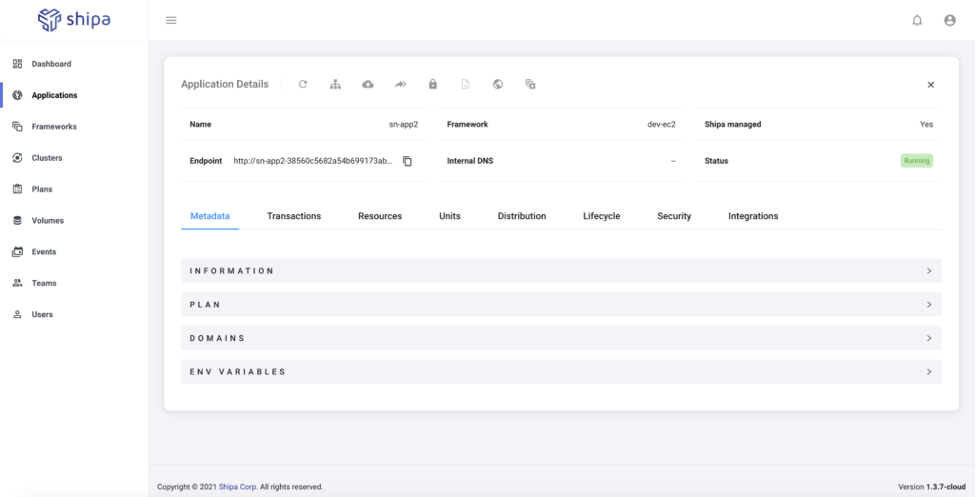Open the Security tab
The height and width of the screenshot is (497, 977).
[x=674, y=216]
